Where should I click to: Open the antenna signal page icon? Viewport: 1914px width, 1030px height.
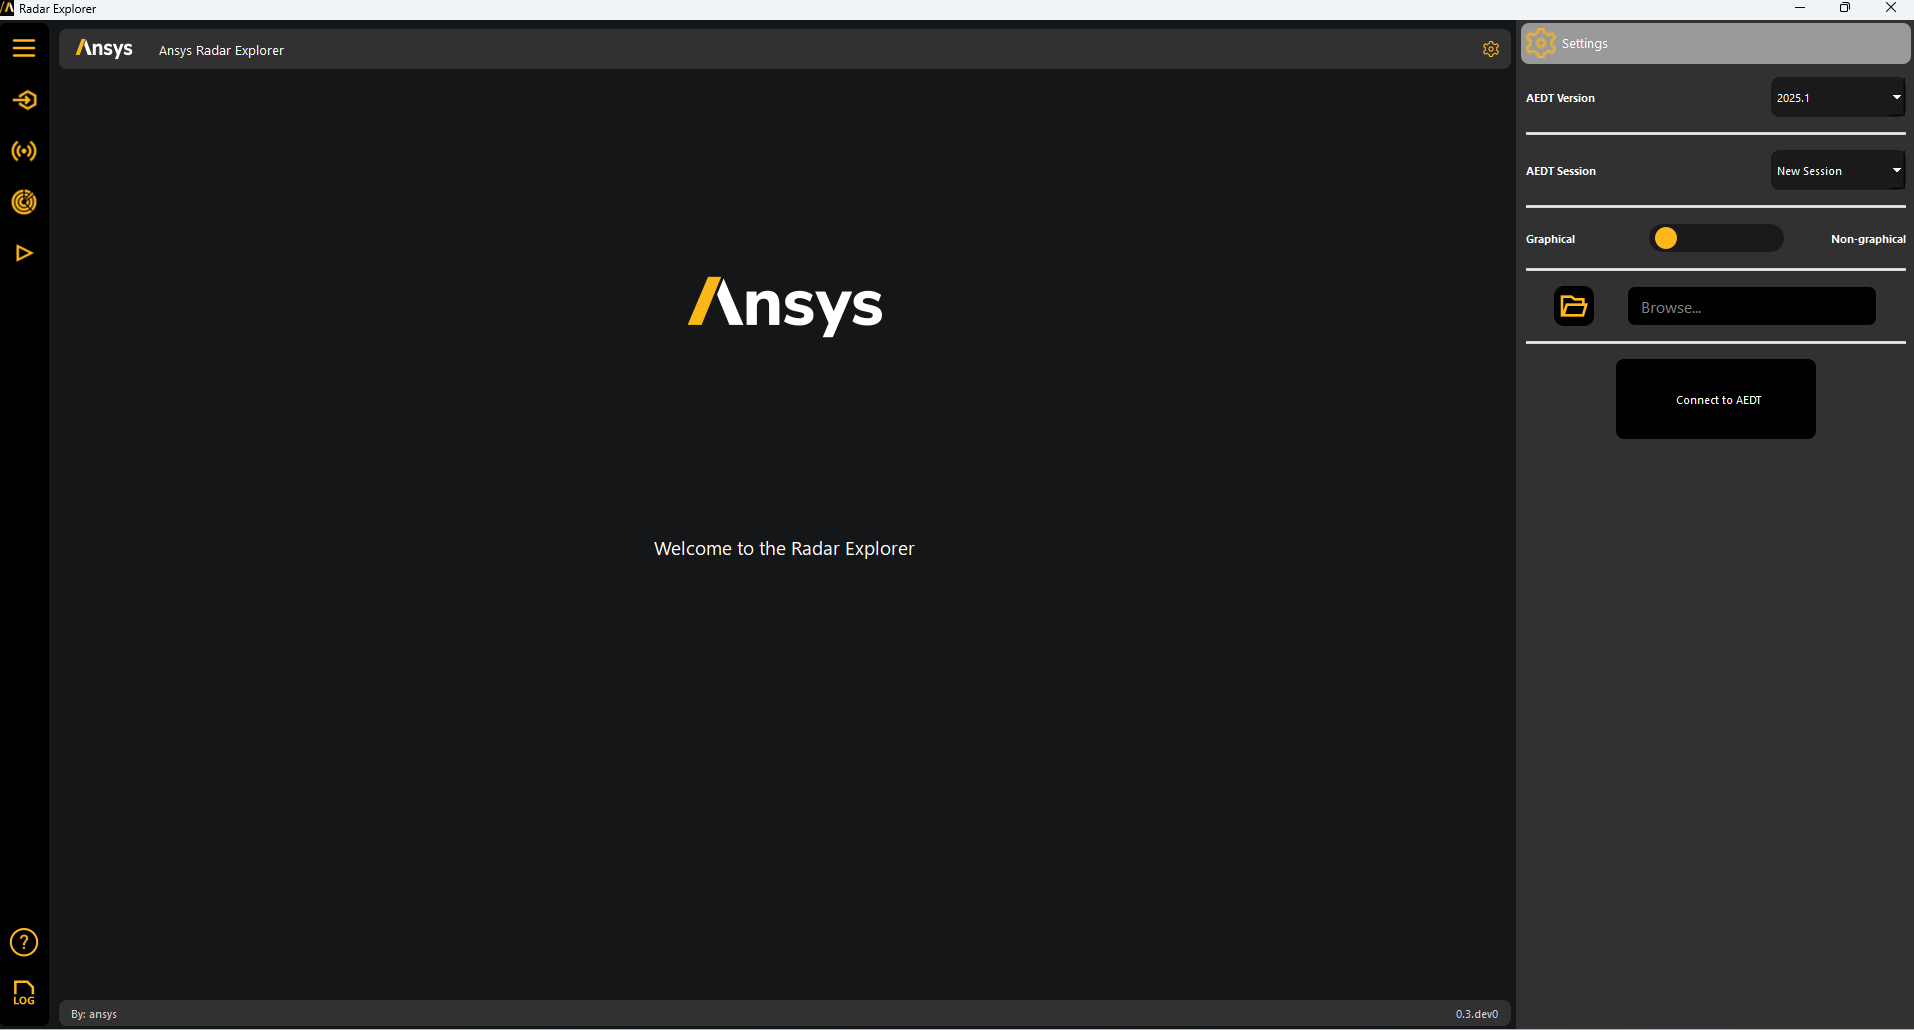[x=24, y=151]
